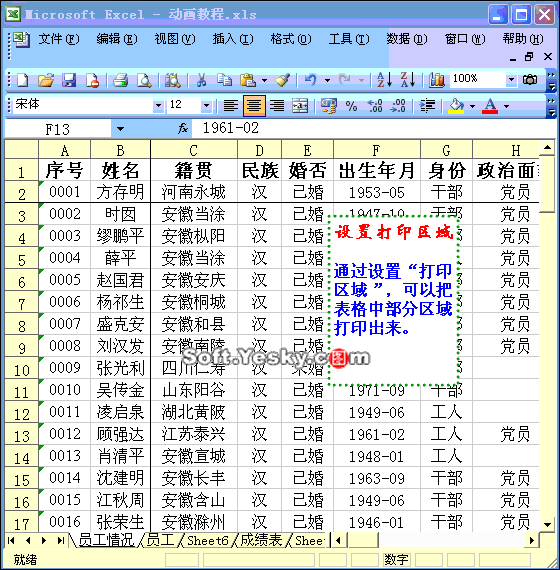Toggle Align Right formatting button
This screenshot has height=570, width=560.
(x=277, y=106)
